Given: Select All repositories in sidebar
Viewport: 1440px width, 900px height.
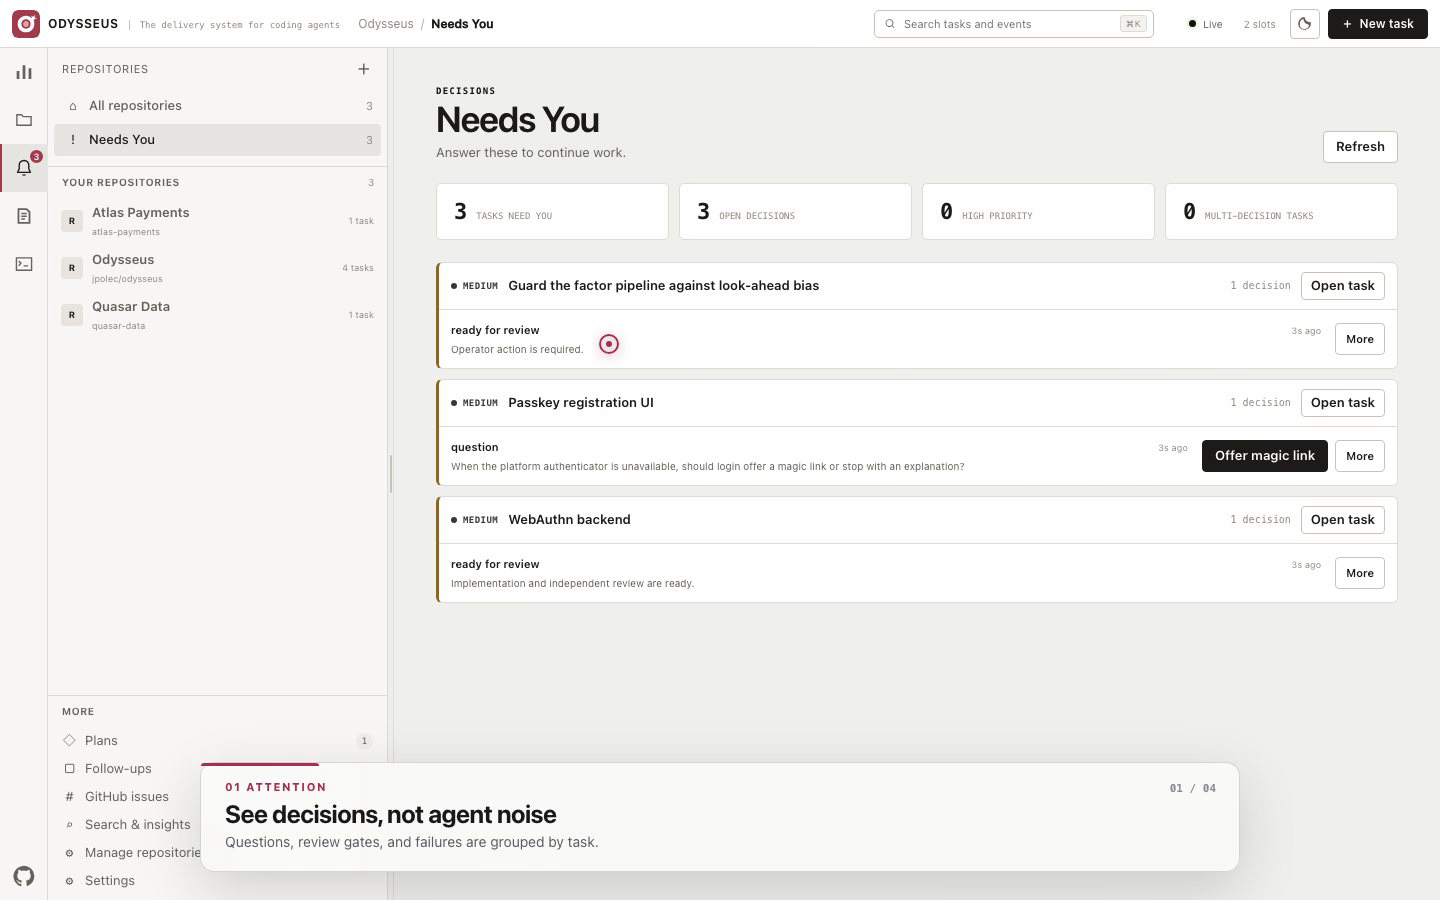Looking at the screenshot, I should point(217,106).
